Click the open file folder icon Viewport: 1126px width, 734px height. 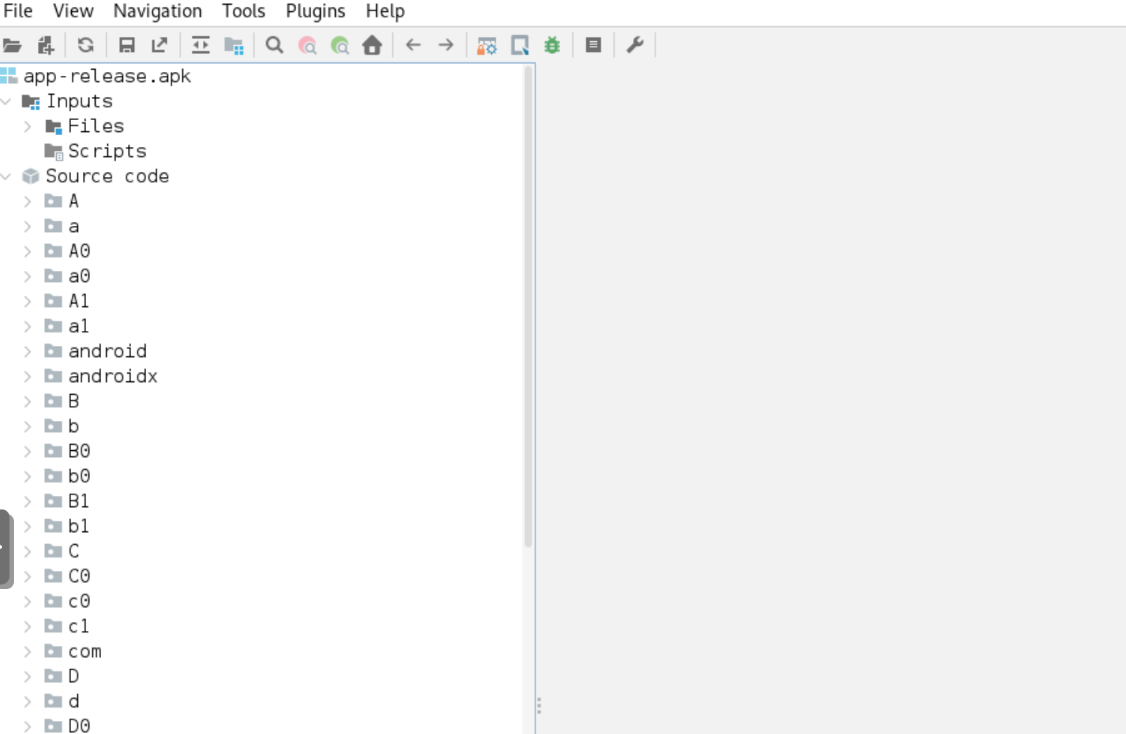[x=12, y=45]
